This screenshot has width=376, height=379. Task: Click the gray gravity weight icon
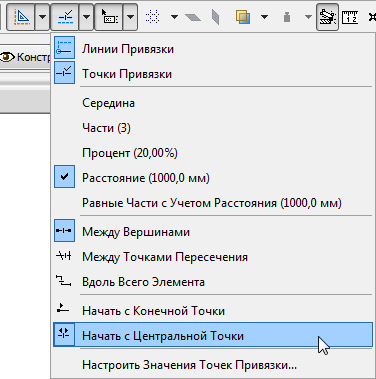click(287, 17)
